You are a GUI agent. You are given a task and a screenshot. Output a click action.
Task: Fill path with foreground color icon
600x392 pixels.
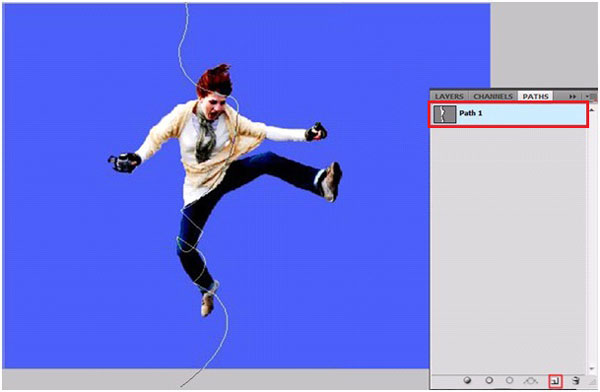467,381
